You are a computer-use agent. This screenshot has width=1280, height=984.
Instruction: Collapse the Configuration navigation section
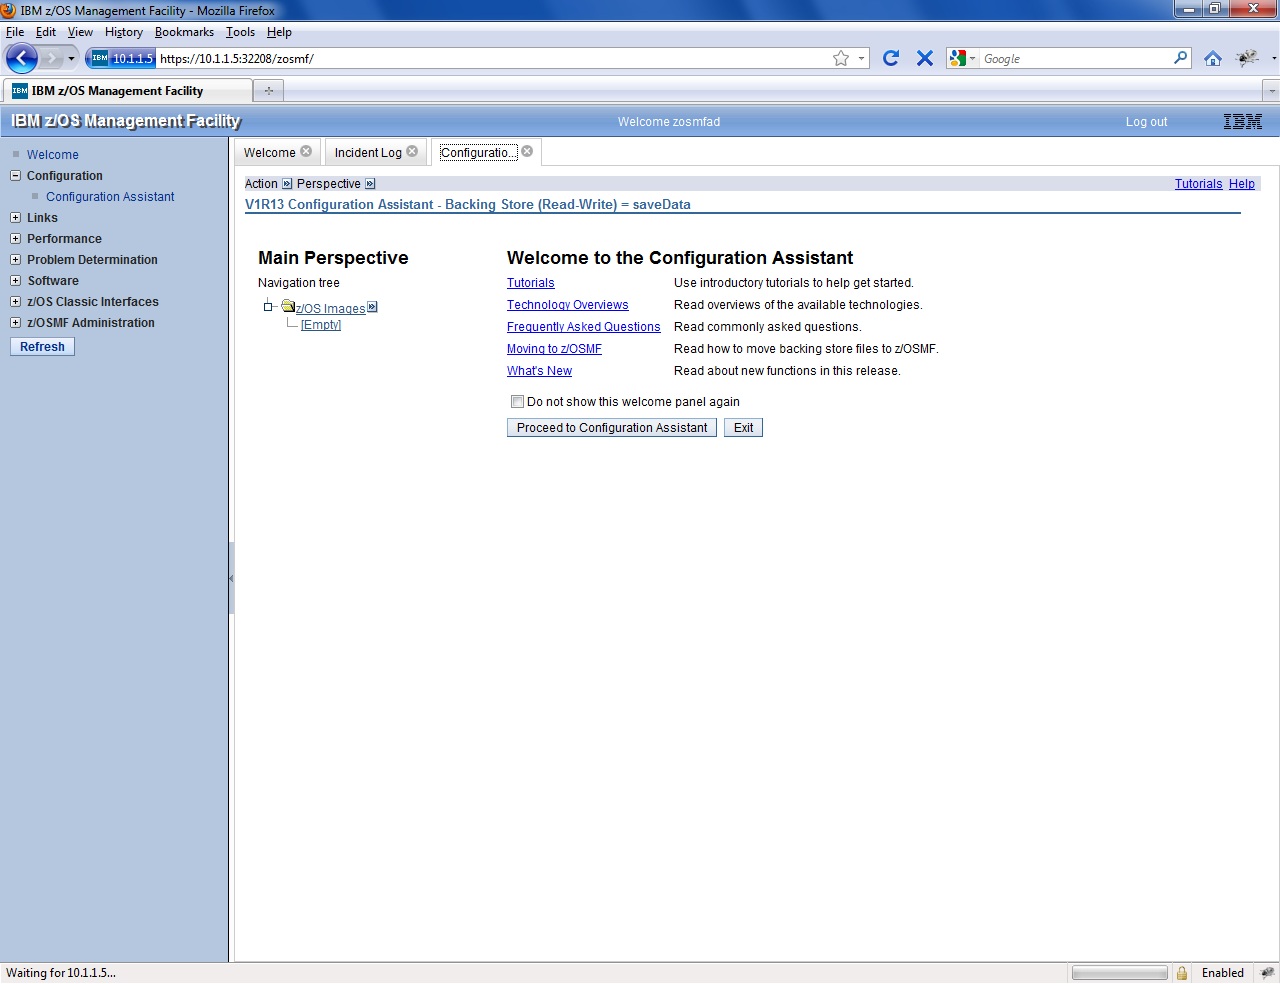(15, 176)
